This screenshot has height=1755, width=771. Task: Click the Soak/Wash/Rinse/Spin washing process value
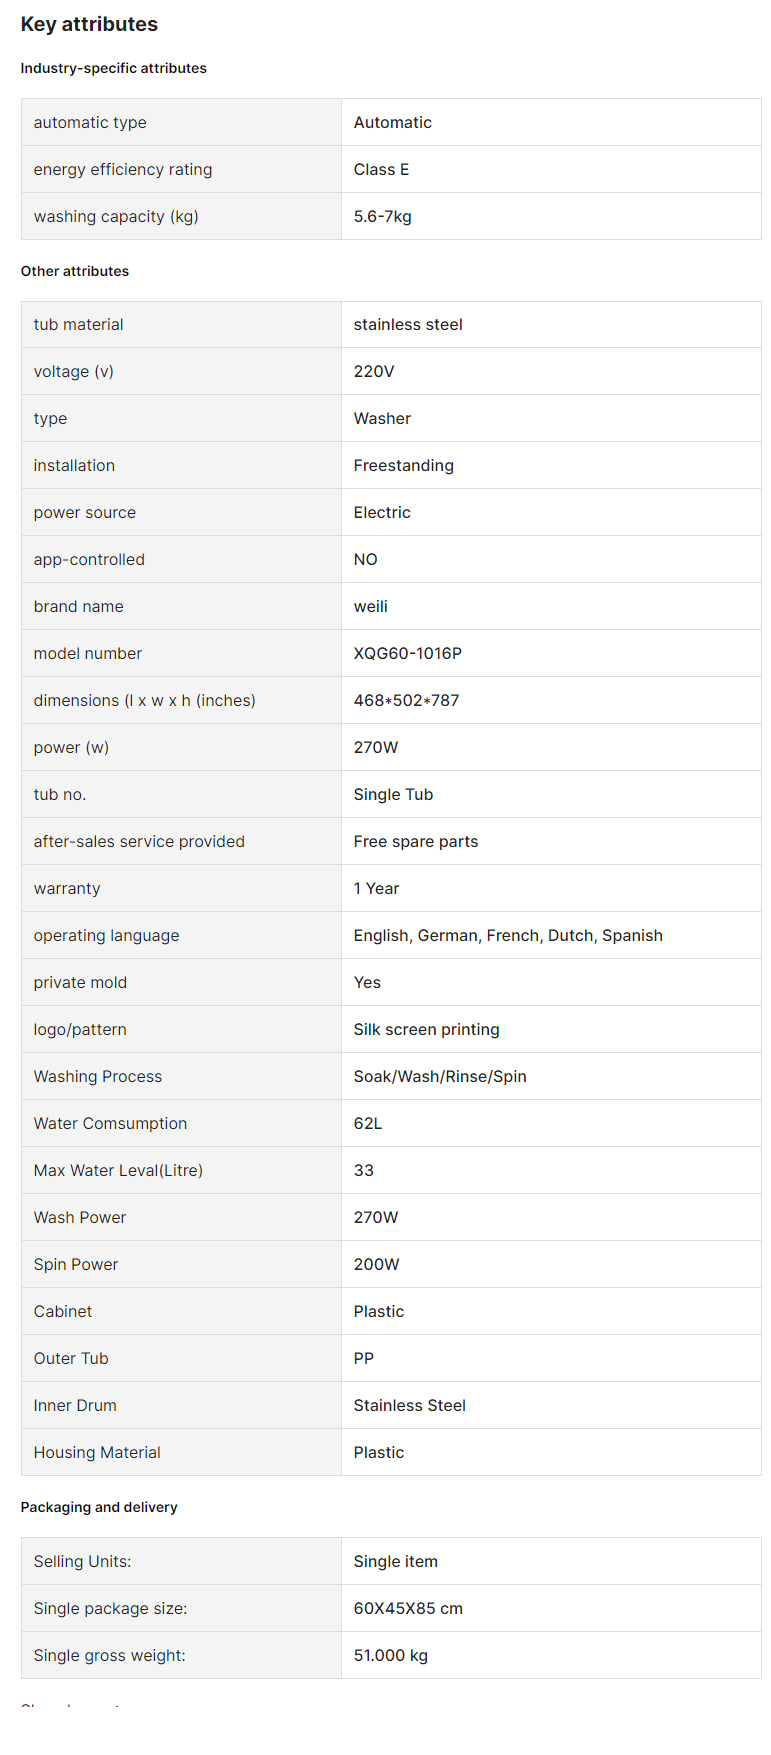(x=440, y=1076)
